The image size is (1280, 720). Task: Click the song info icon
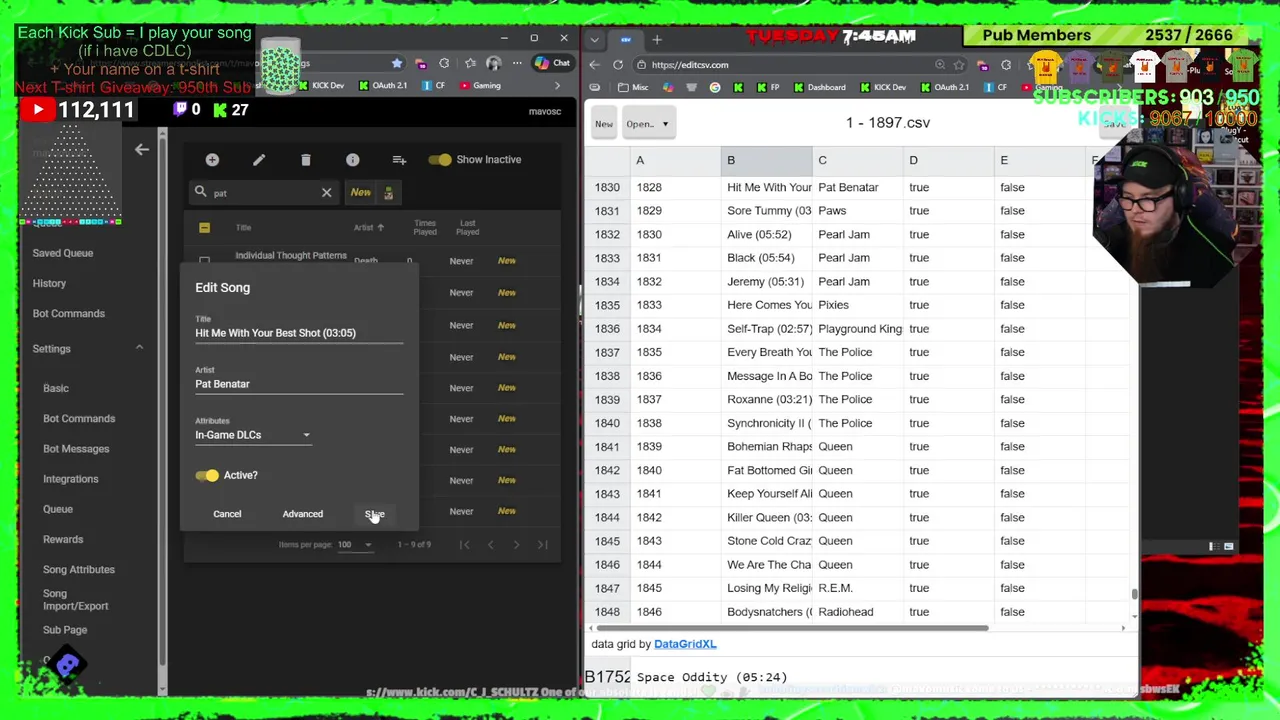353,160
